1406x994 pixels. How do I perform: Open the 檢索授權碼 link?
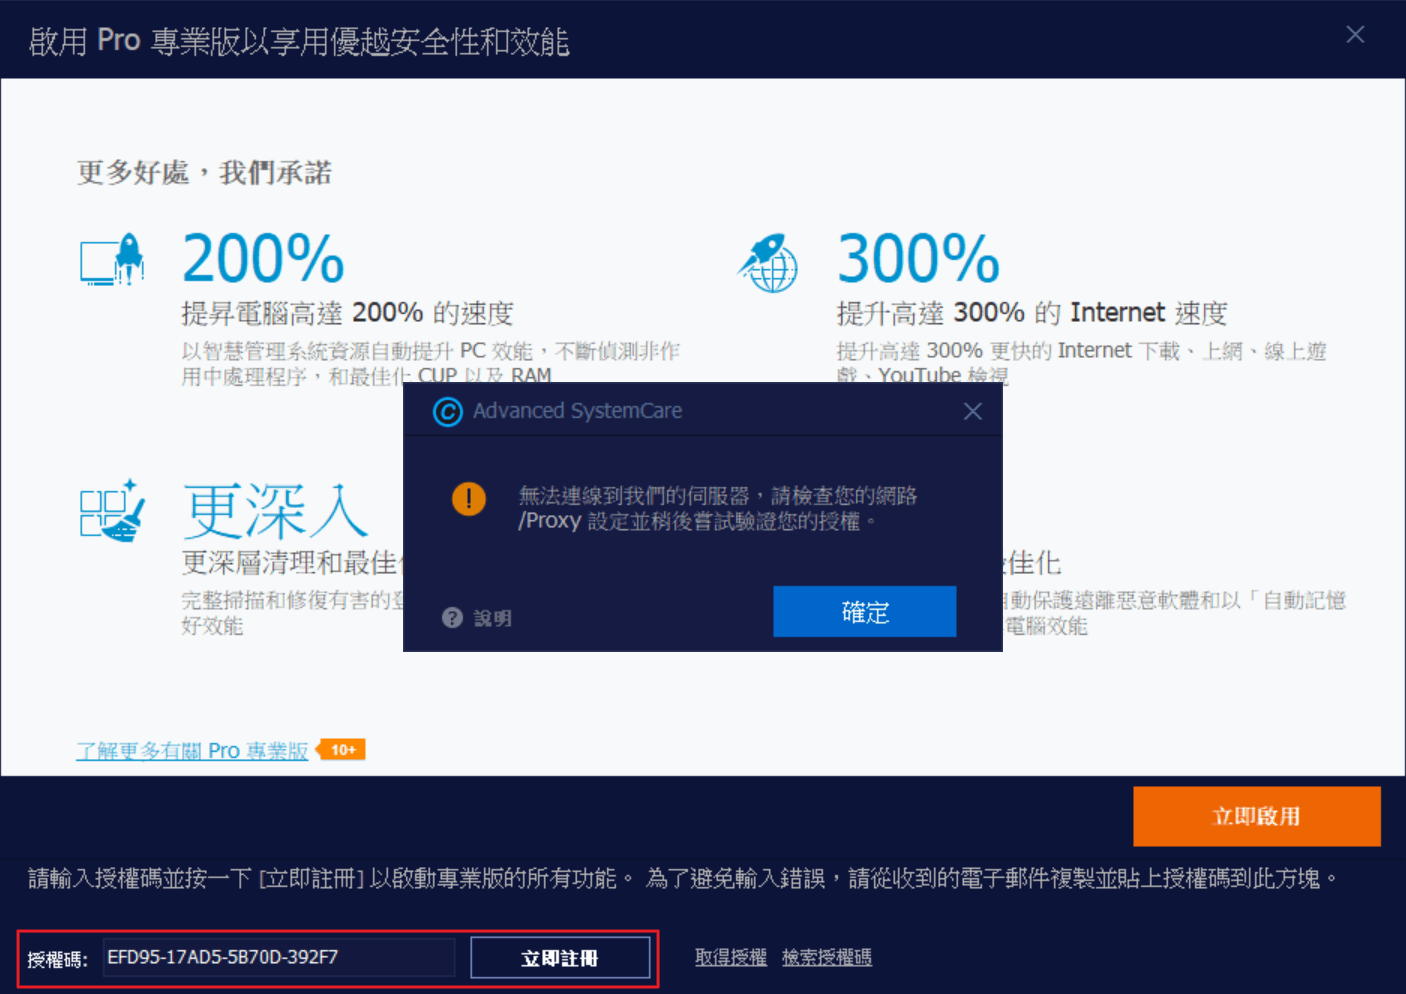tap(827, 957)
